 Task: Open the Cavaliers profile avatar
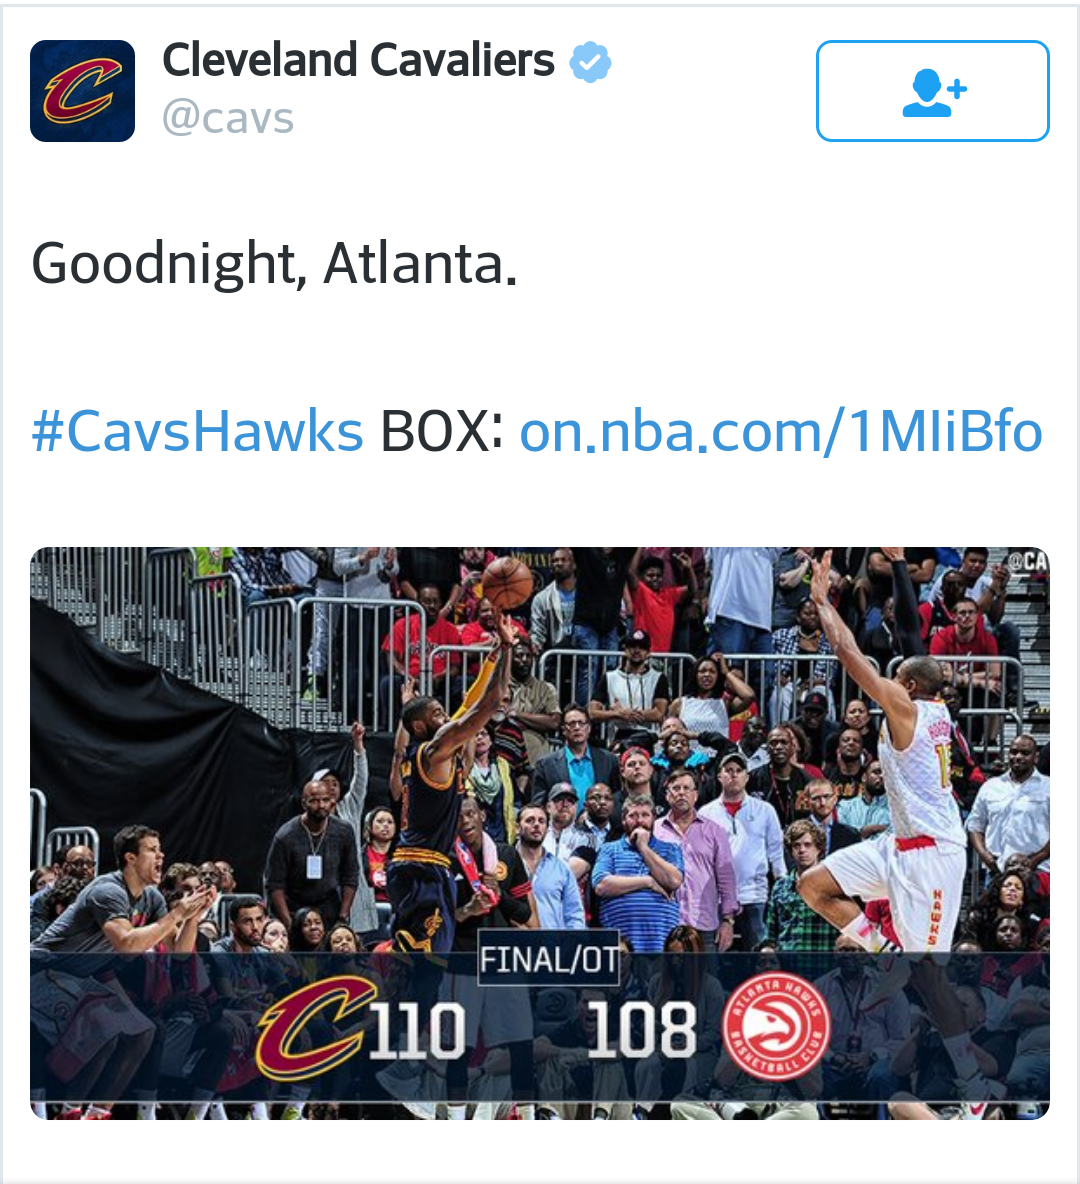[82, 91]
